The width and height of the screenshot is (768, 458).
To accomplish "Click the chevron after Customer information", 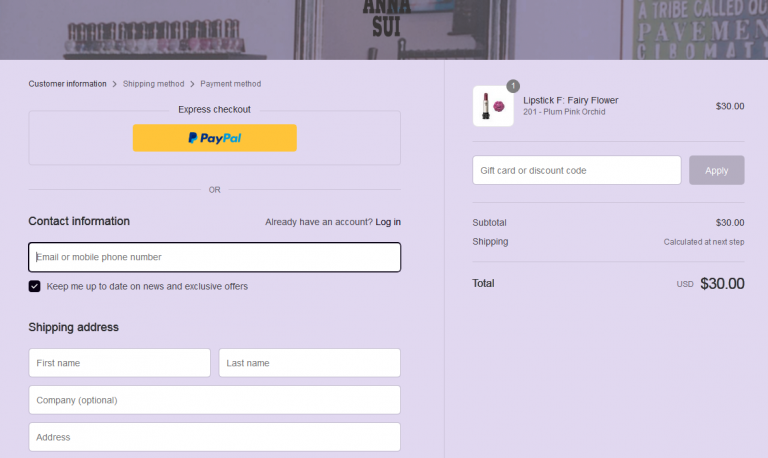I will 115,84.
